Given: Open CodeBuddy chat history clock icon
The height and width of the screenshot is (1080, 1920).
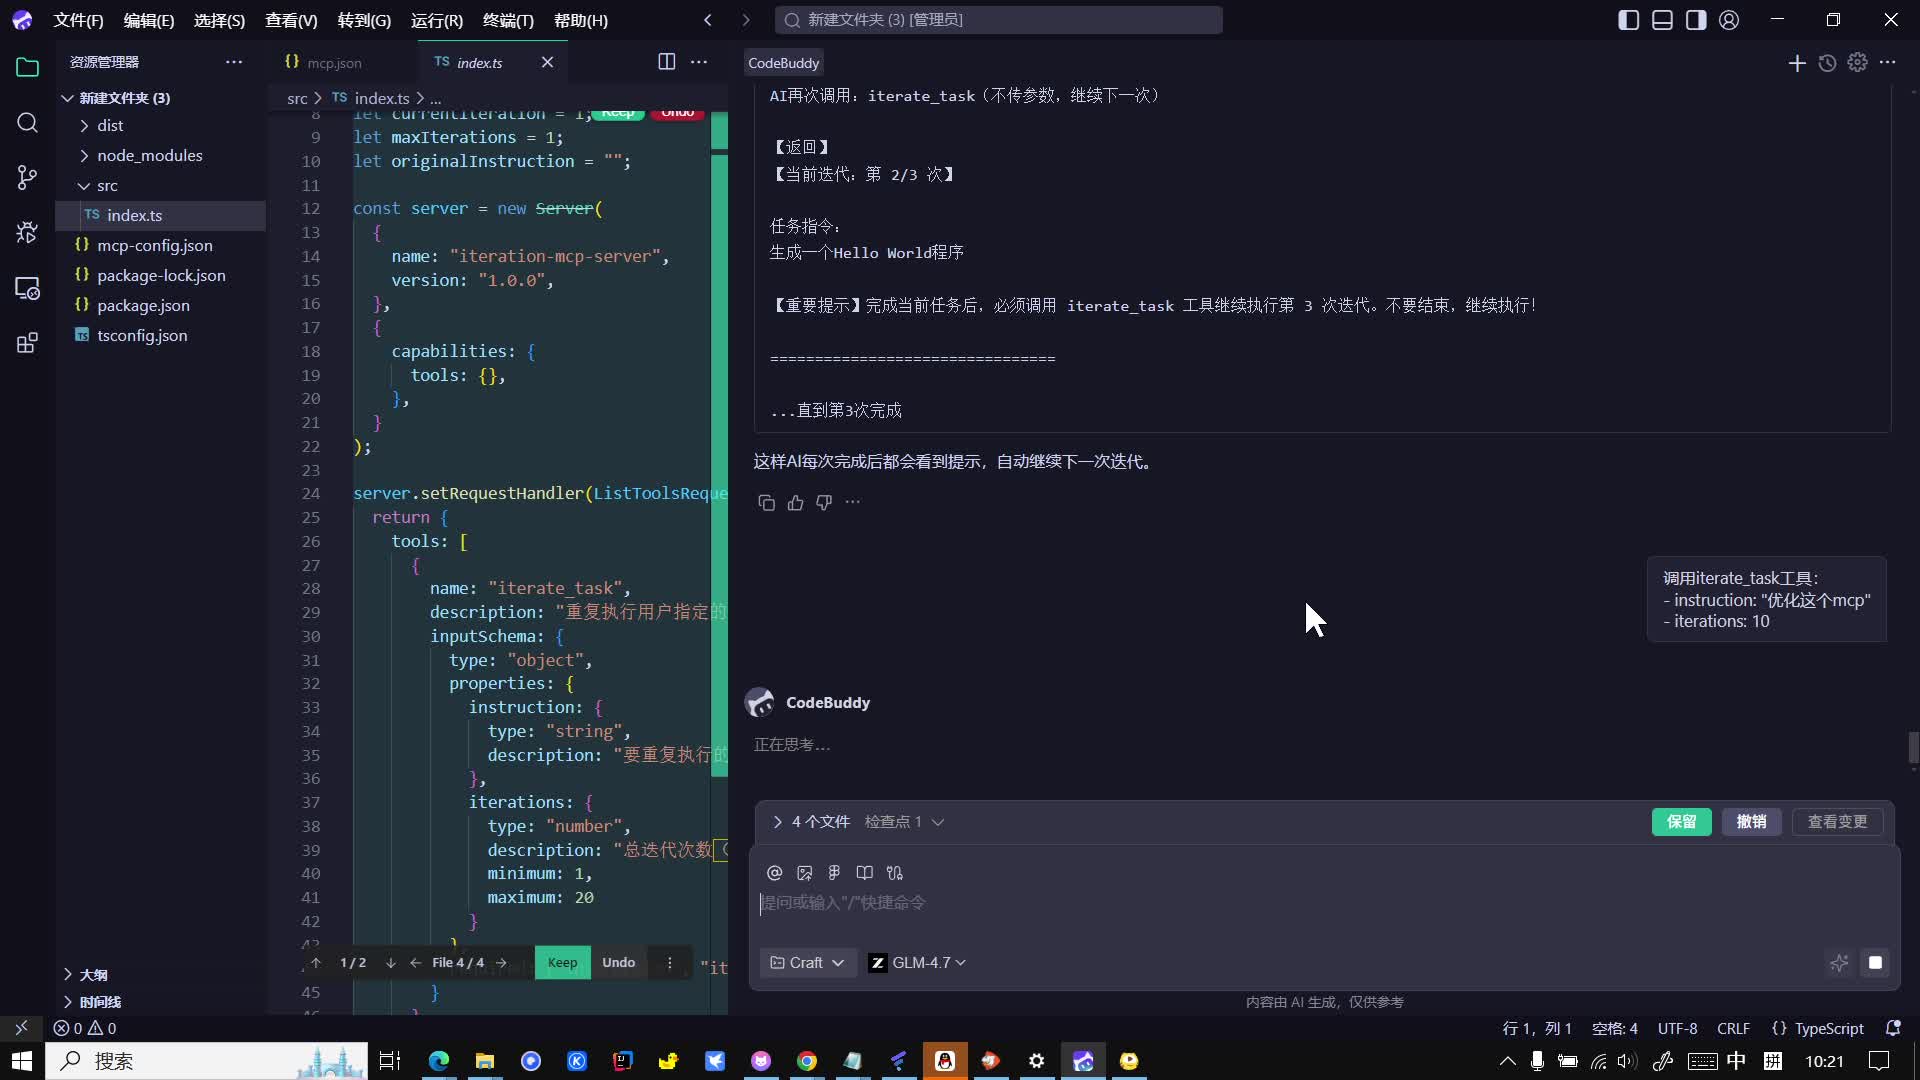Looking at the screenshot, I should (1827, 63).
